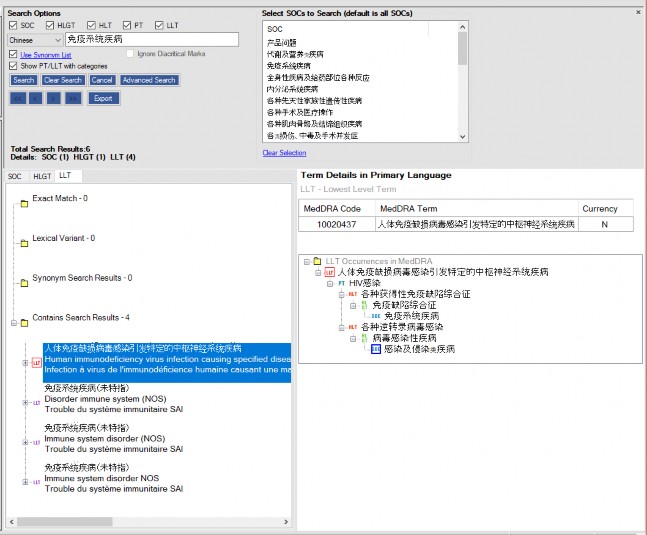Open the Chinese language dropdown
This screenshot has width=647, height=535.
pos(55,40)
